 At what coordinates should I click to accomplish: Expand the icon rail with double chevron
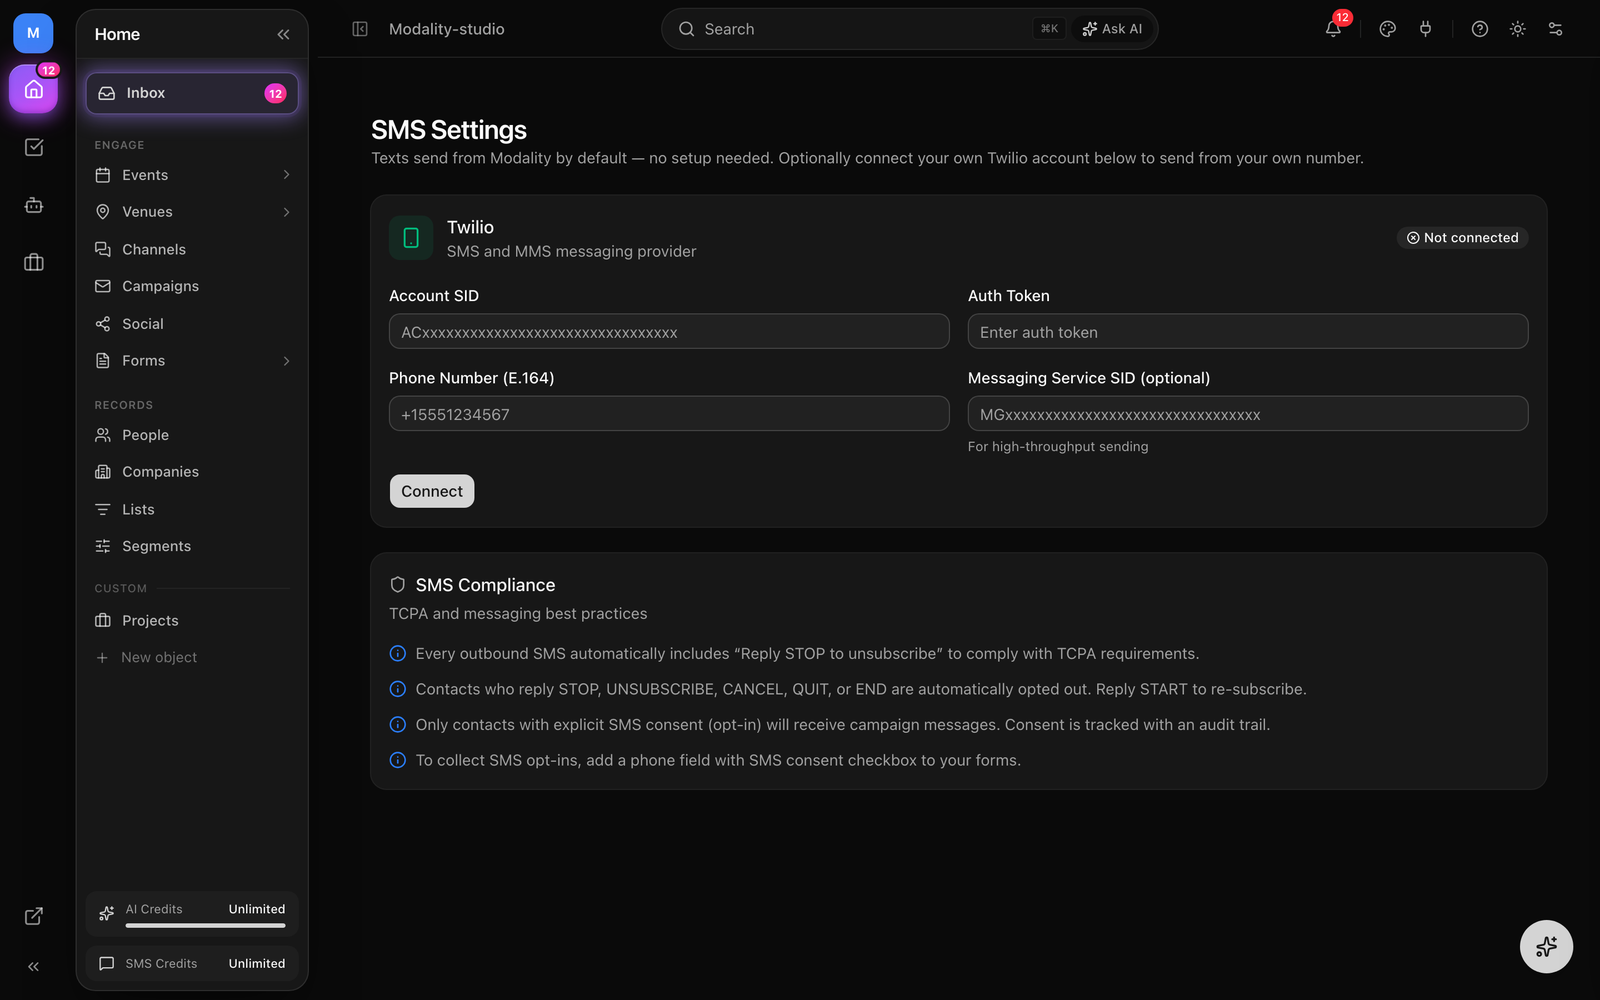click(33, 967)
